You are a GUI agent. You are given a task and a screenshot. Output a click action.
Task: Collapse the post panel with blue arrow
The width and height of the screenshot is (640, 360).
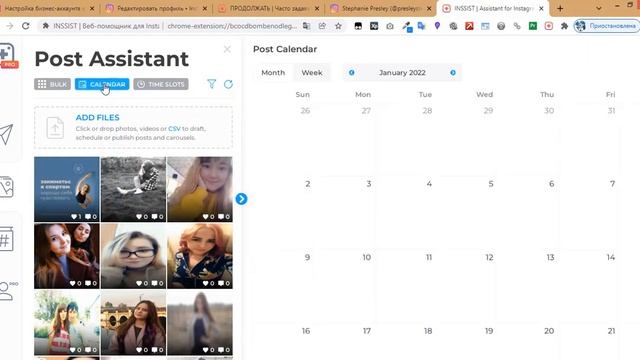[241, 199]
